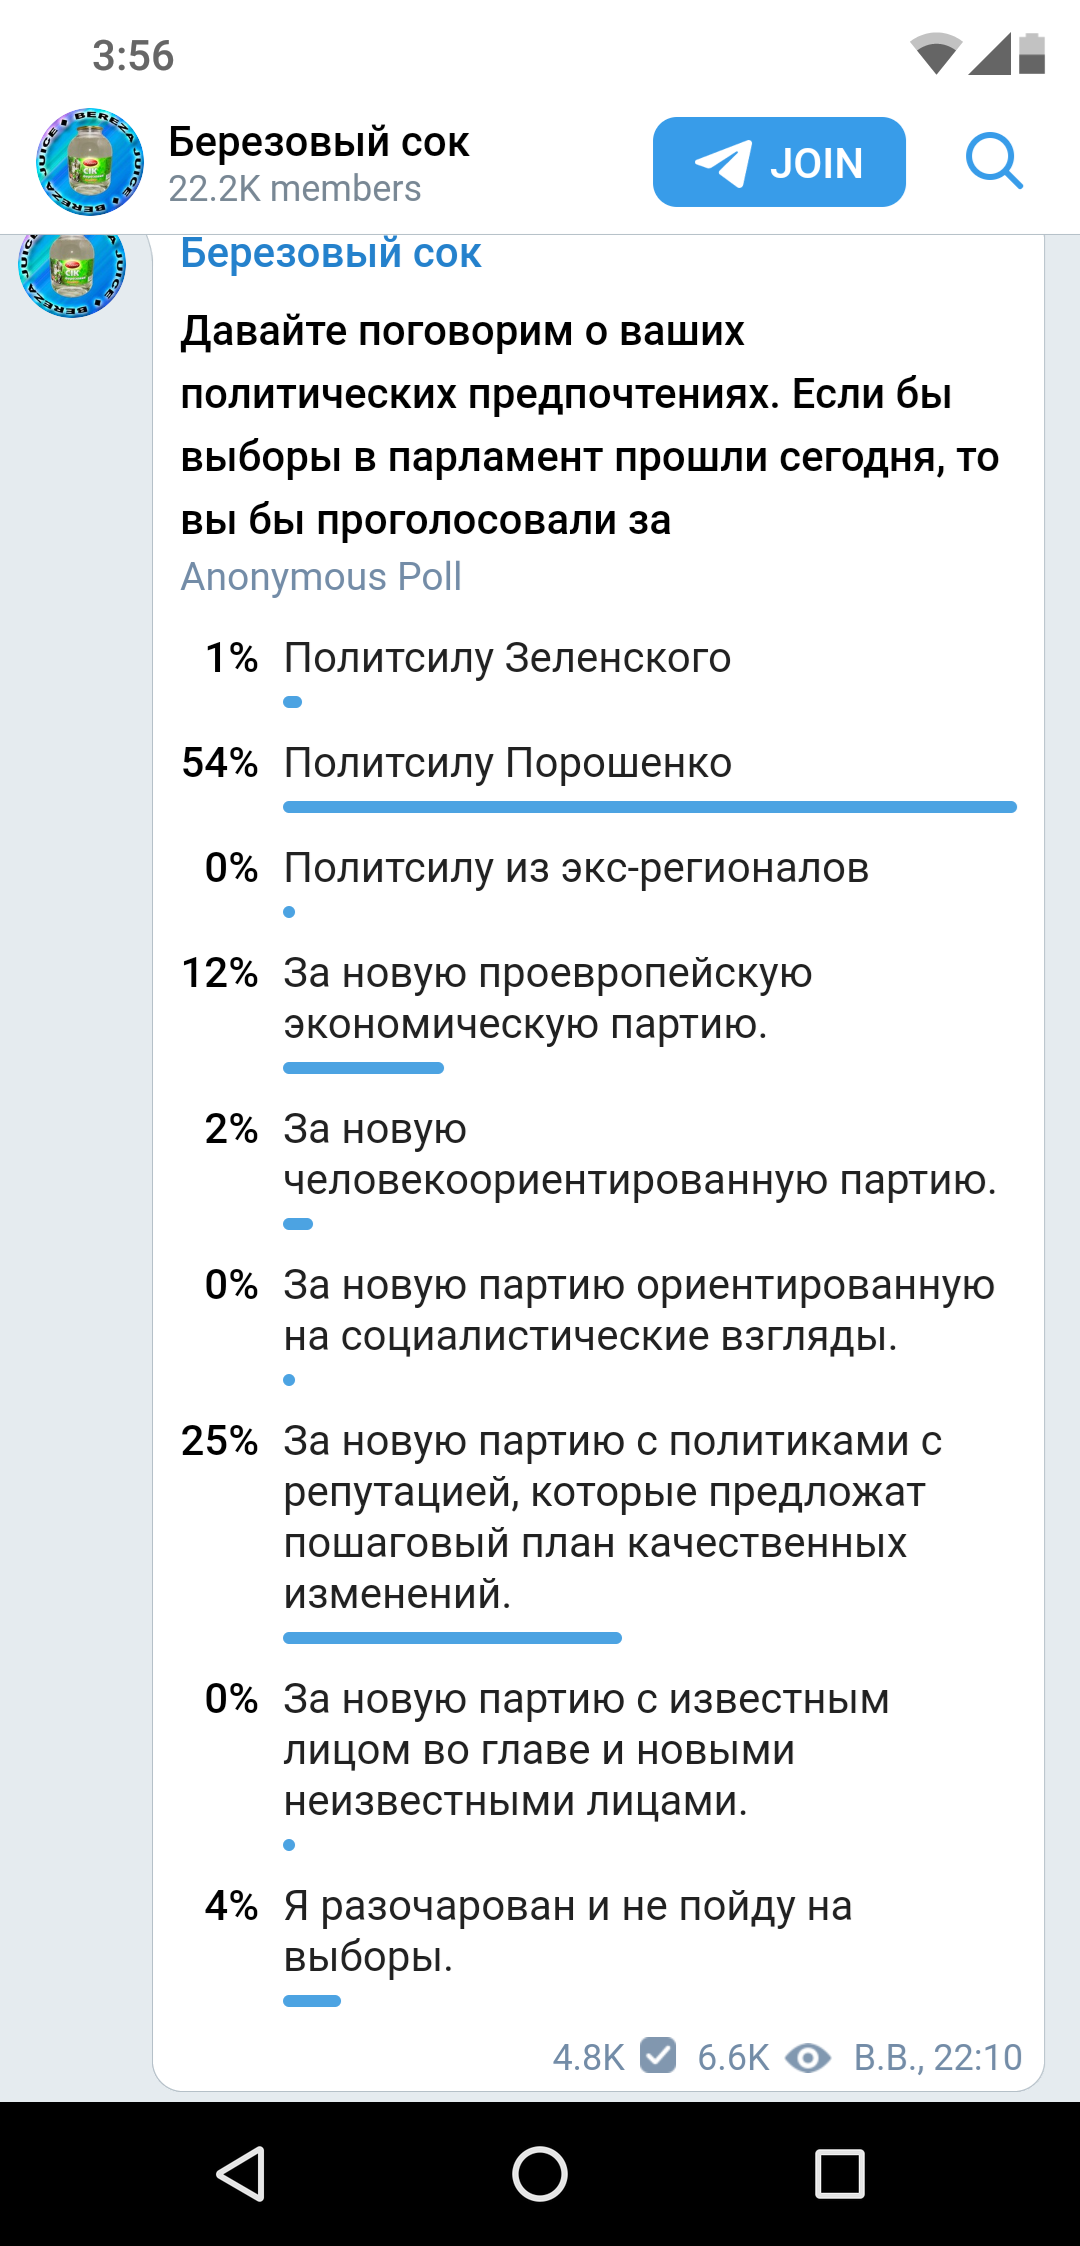Viewport: 1080px width, 2246px height.
Task: Join the Березовый сок channel
Action: [x=779, y=162]
